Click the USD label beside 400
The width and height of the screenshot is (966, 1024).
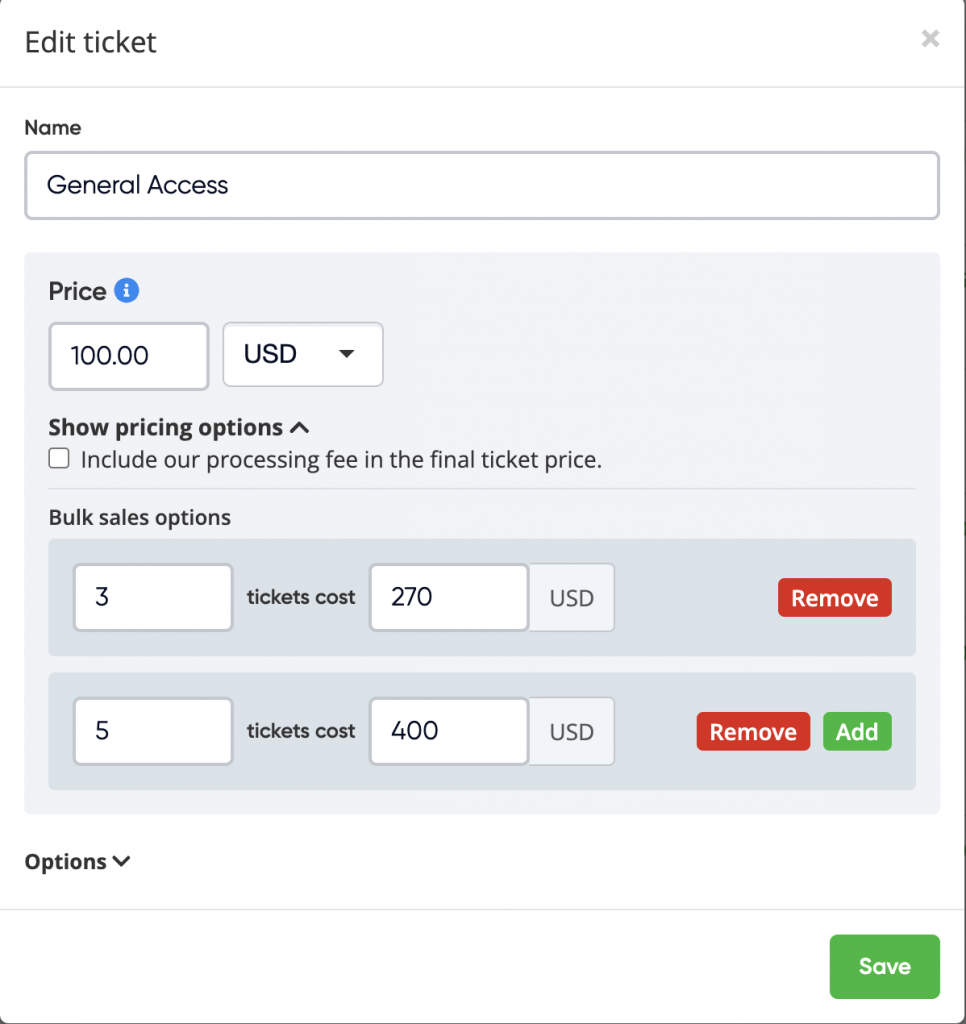[x=572, y=731]
